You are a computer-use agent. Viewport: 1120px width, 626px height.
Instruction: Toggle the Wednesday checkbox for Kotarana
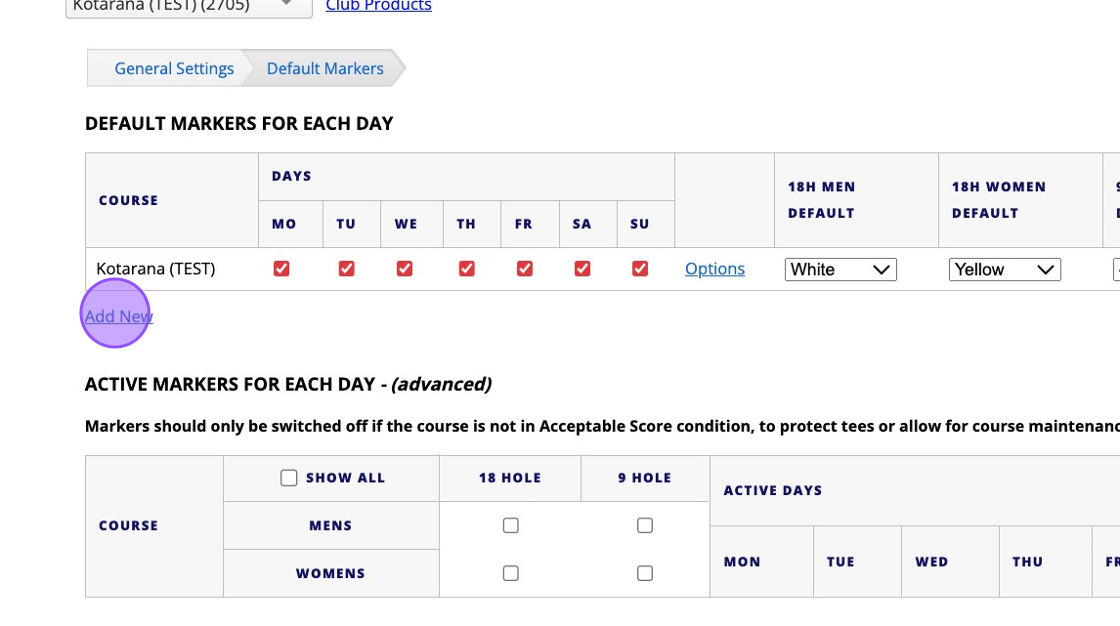coord(404,269)
